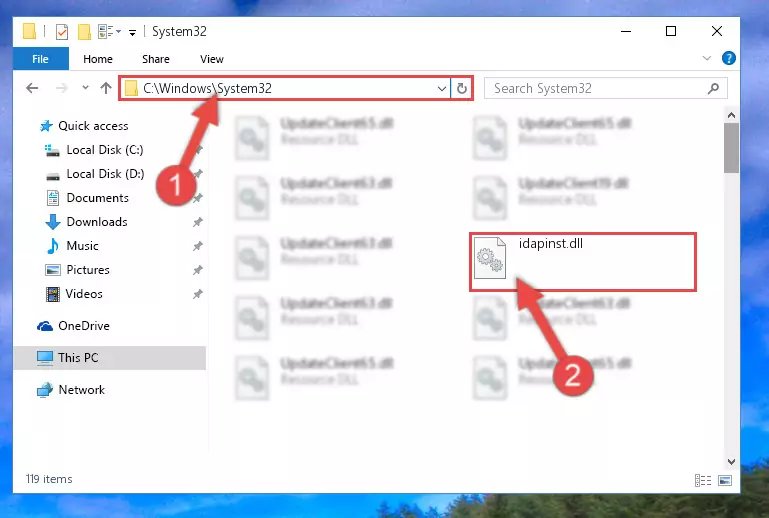Viewport: 769px width, 518px height.
Task: Click the New Folder icon in quick access toolbar
Action: 84,32
